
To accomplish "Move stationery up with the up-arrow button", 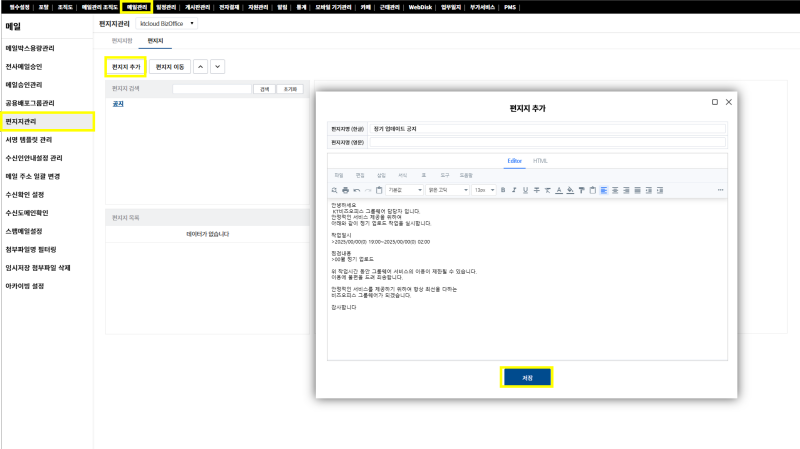I will 200,66.
